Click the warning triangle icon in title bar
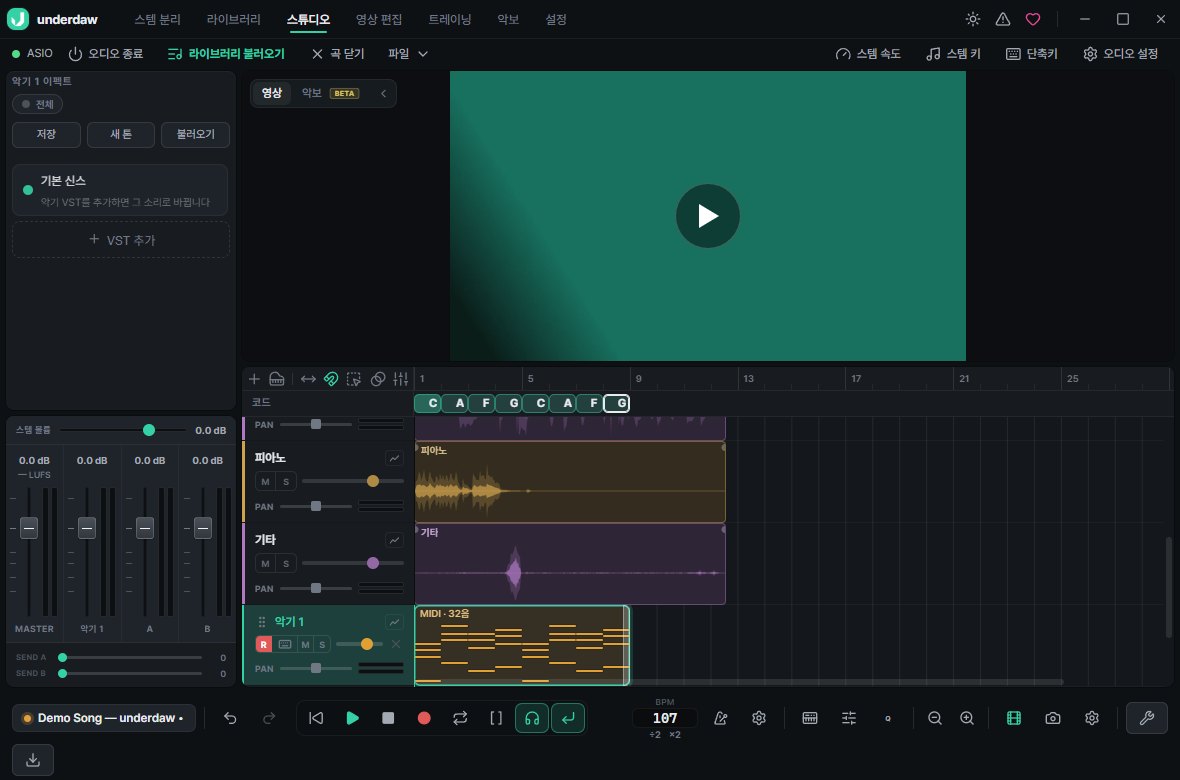 tap(1003, 20)
